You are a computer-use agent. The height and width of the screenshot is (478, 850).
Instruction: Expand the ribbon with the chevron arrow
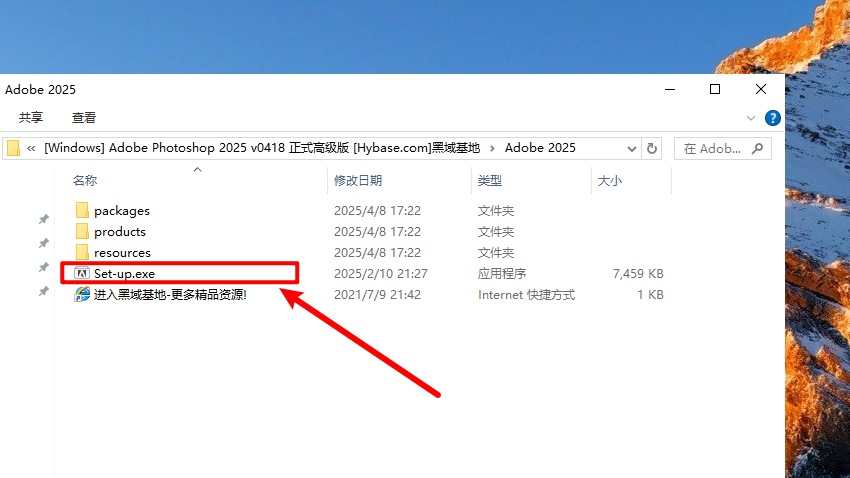point(751,118)
